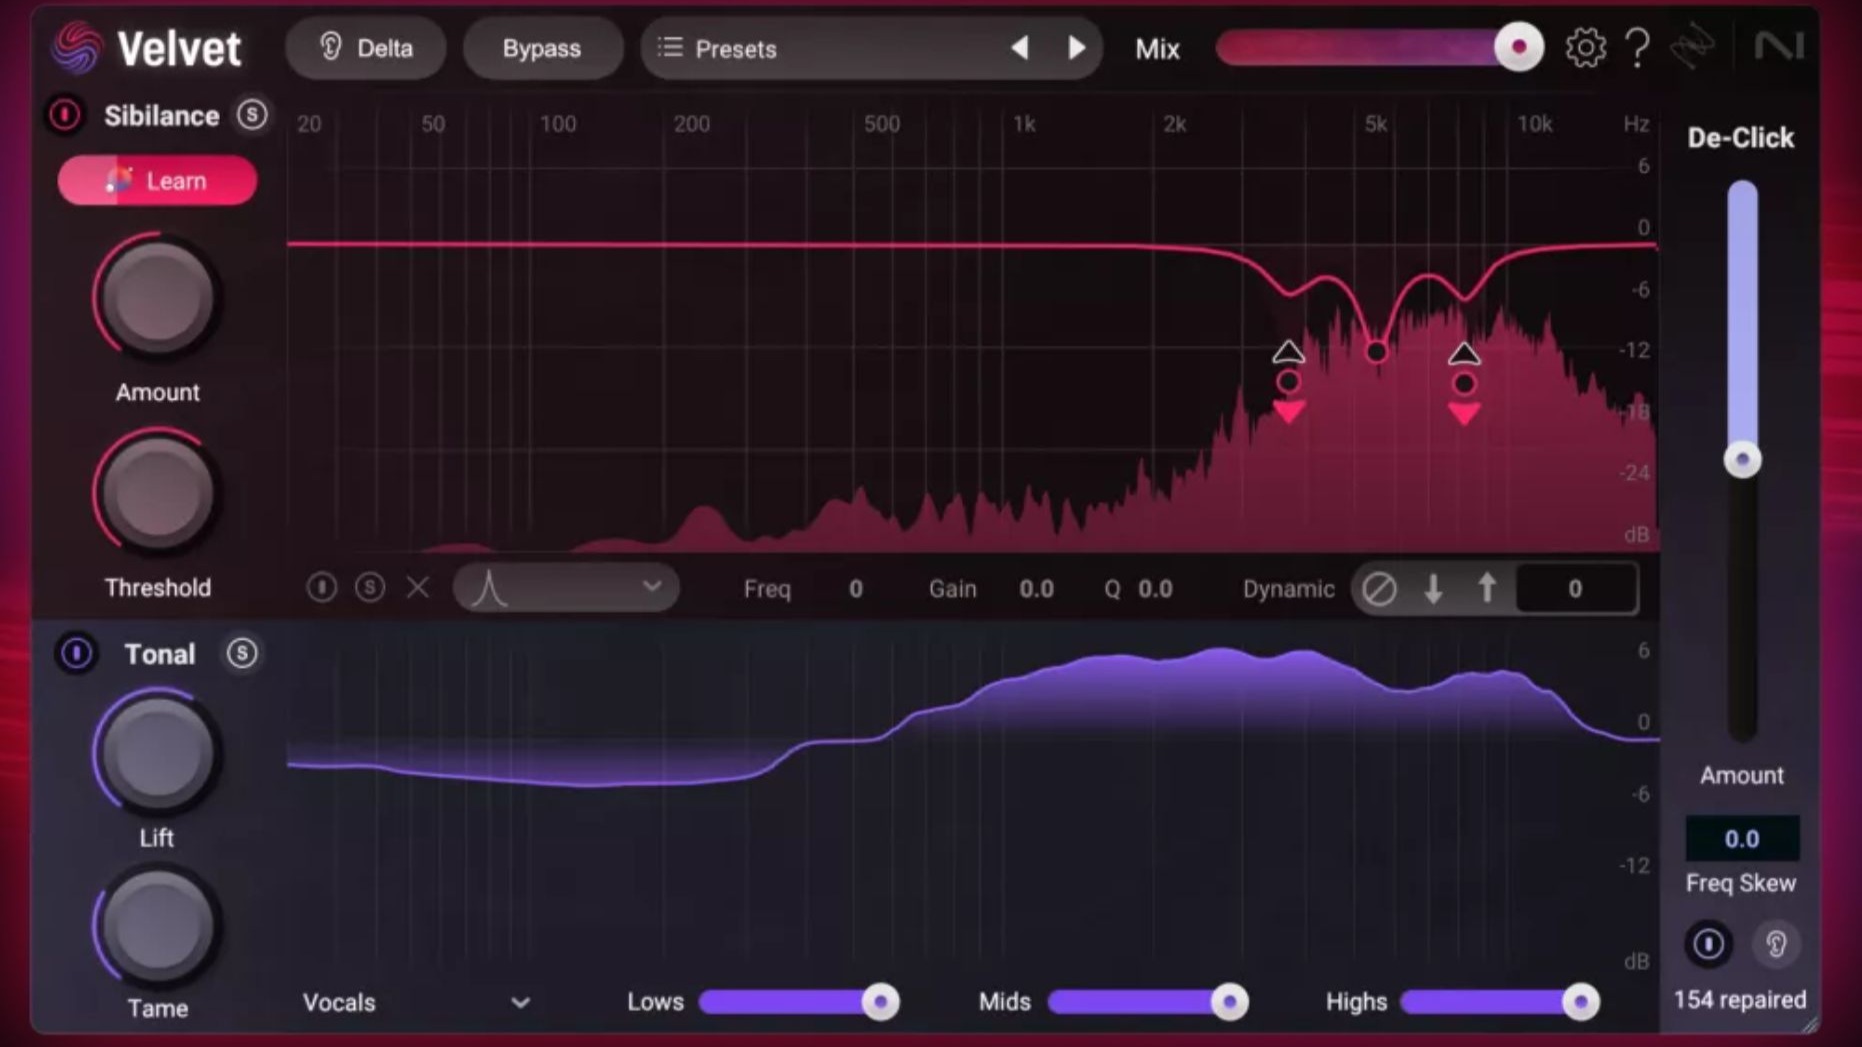Click the Velvet logo icon

tap(76, 47)
